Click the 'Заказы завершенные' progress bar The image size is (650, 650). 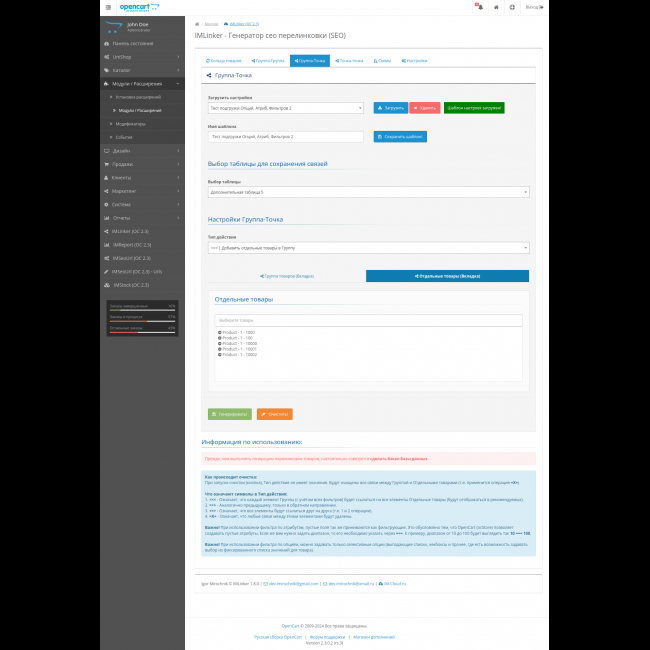pos(142,309)
